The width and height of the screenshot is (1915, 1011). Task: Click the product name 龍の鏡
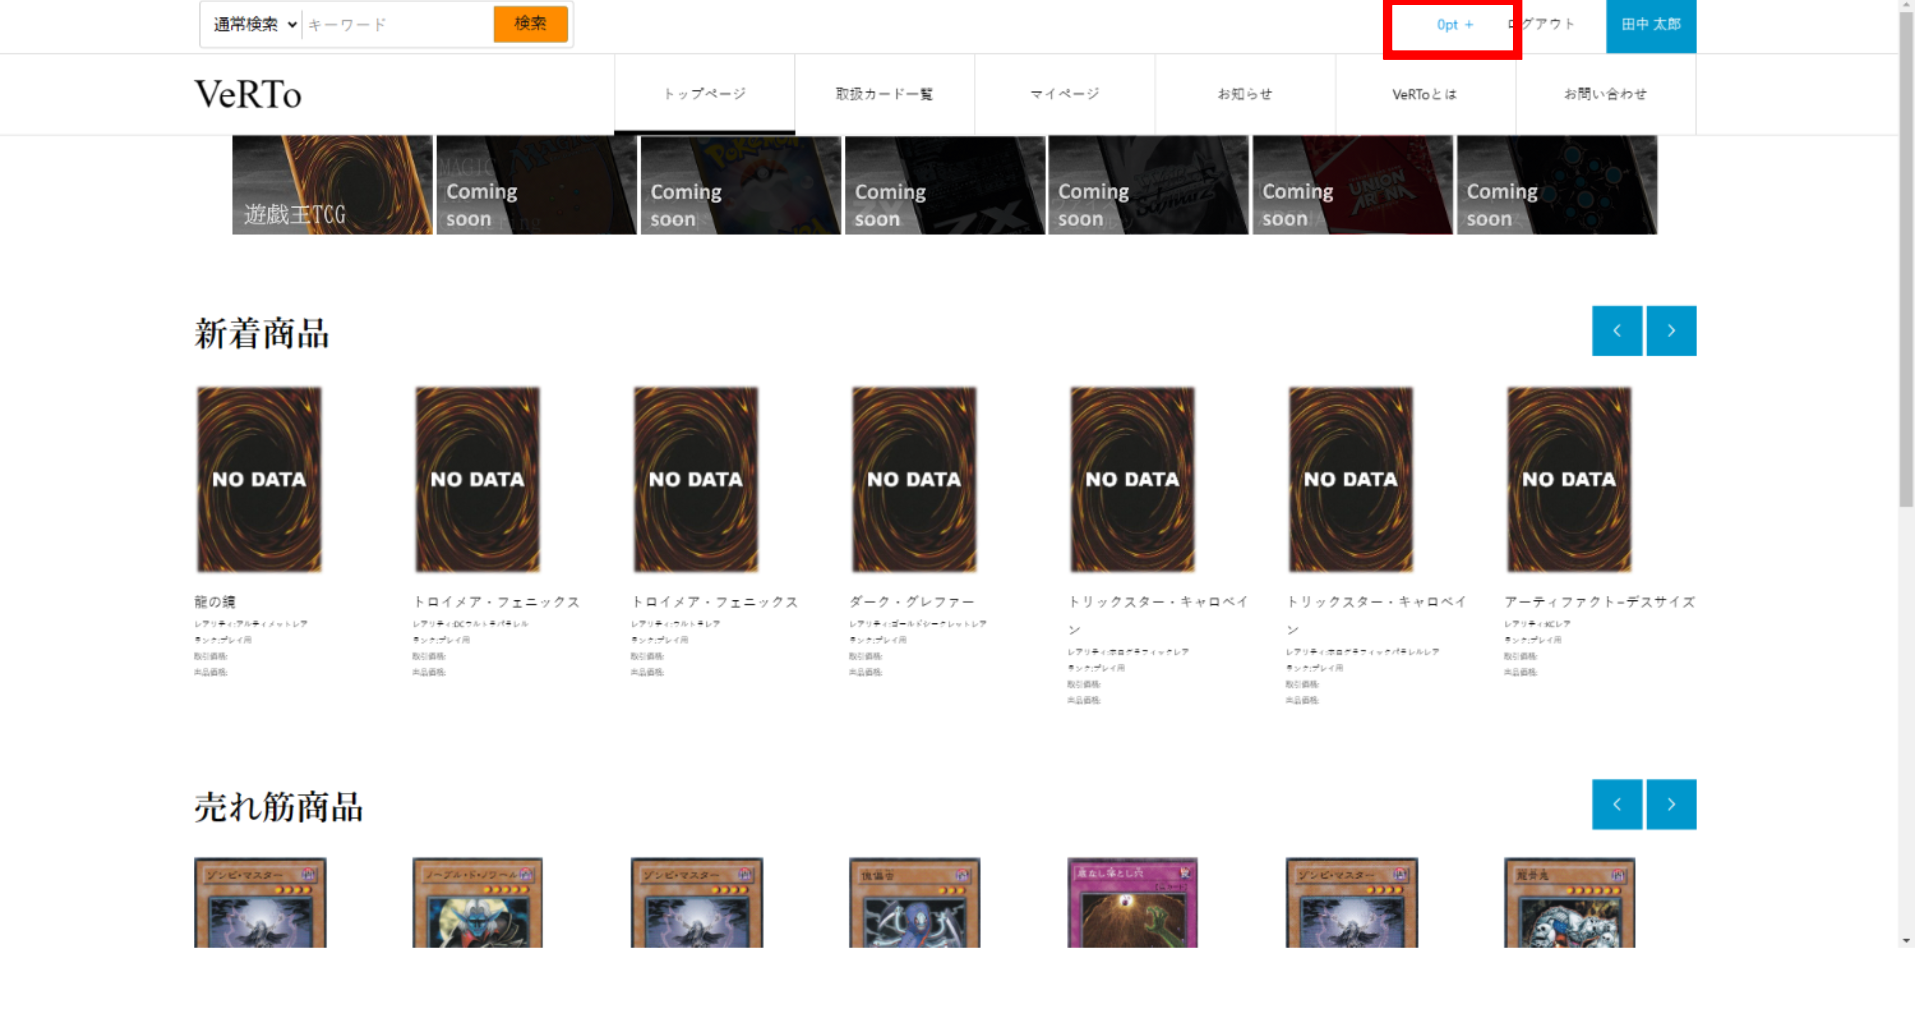click(x=215, y=602)
